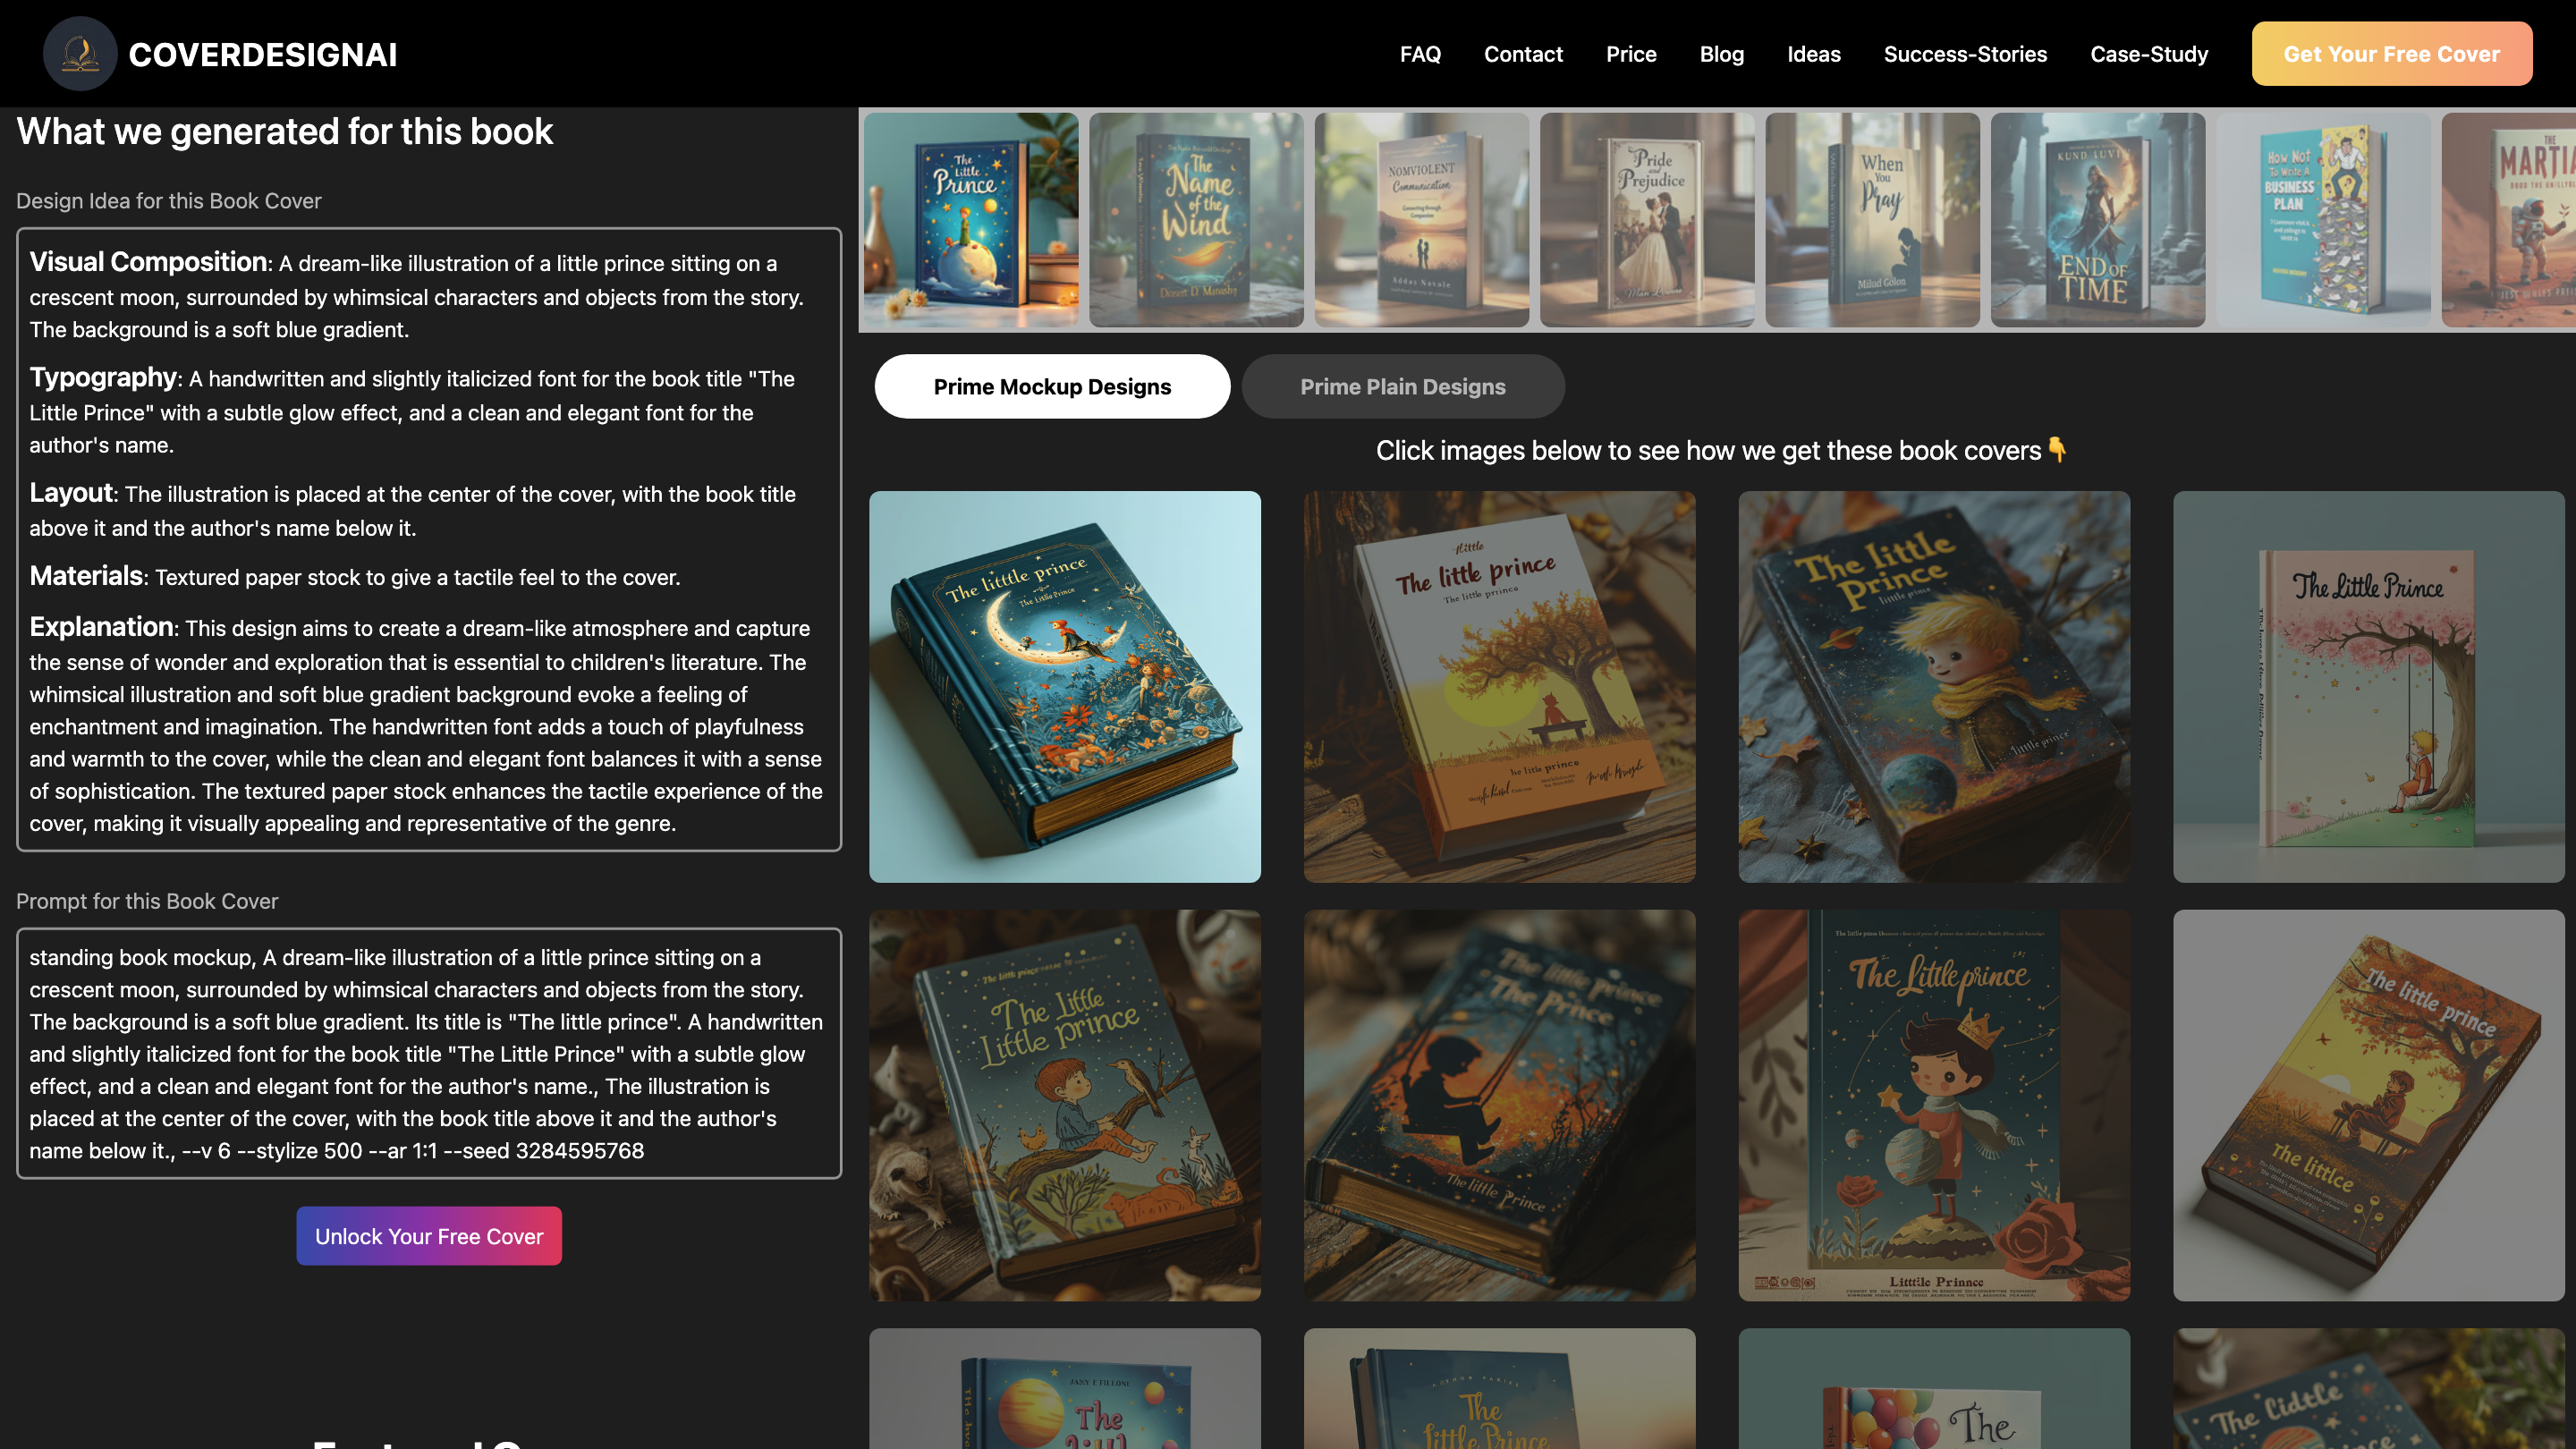Click The Martian thumbnail in the carousel
This screenshot has height=1449, width=2576.
2537,220
